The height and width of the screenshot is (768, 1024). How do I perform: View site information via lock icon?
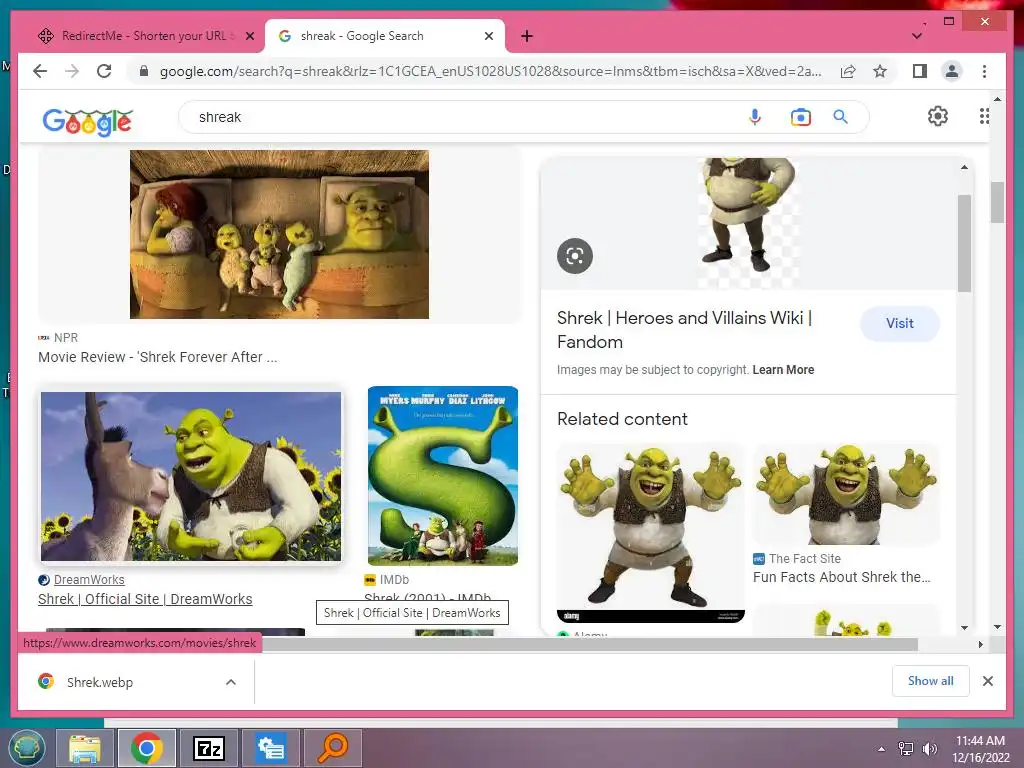[144, 71]
